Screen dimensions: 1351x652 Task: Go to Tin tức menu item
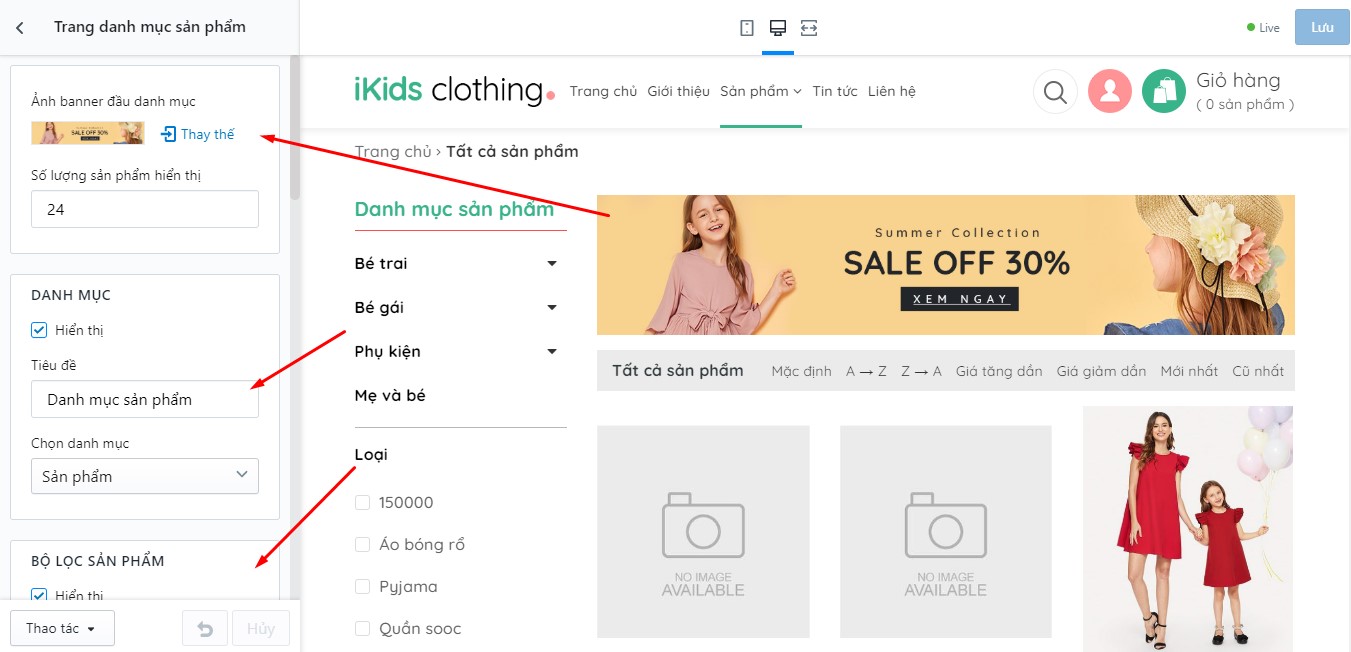coord(835,92)
